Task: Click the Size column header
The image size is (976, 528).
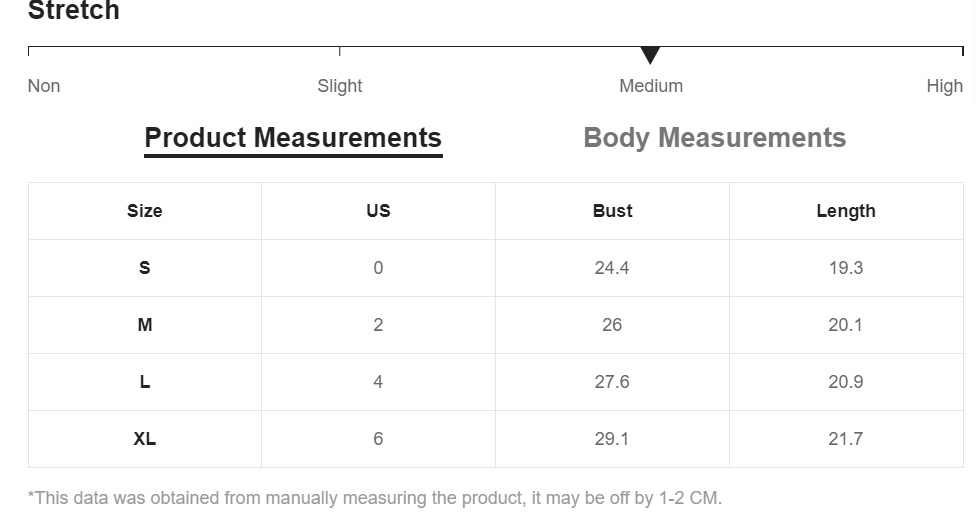Action: 144,211
